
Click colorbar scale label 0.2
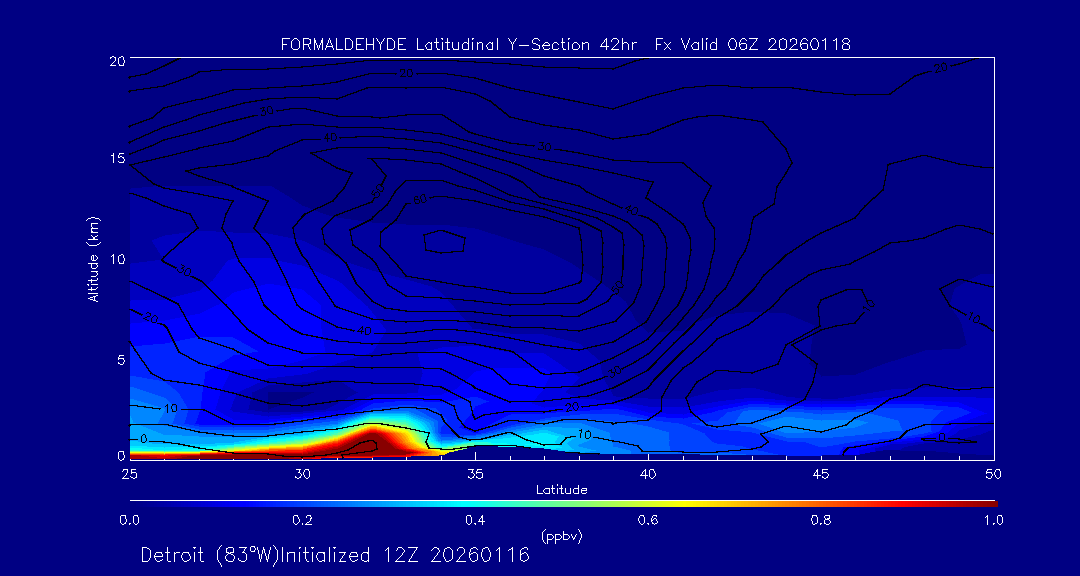[302, 520]
